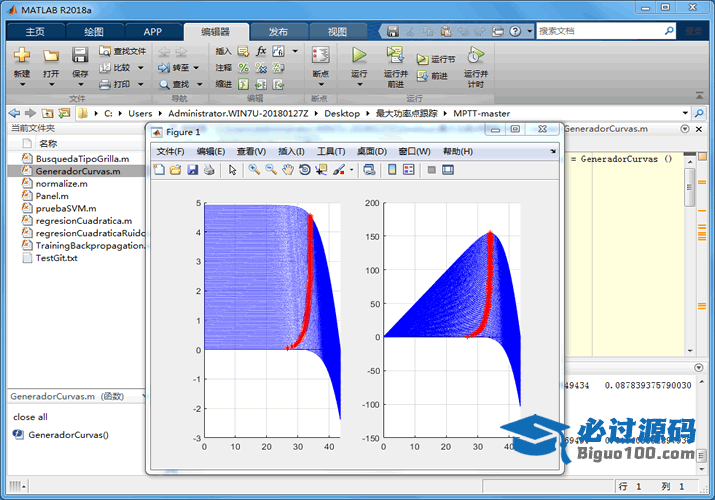Click the 转至 (Go To) button
Image resolution: width=715 pixels, height=500 pixels.
click(x=173, y=67)
